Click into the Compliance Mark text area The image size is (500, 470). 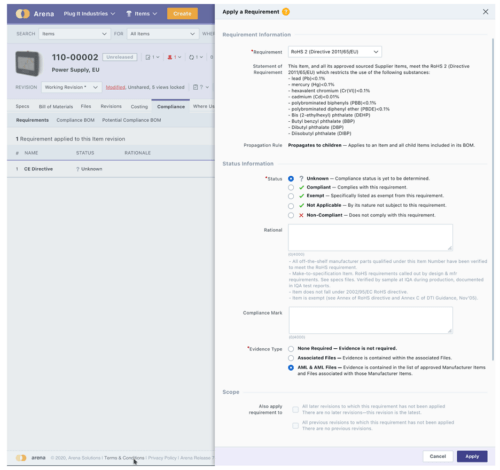tap(370, 320)
